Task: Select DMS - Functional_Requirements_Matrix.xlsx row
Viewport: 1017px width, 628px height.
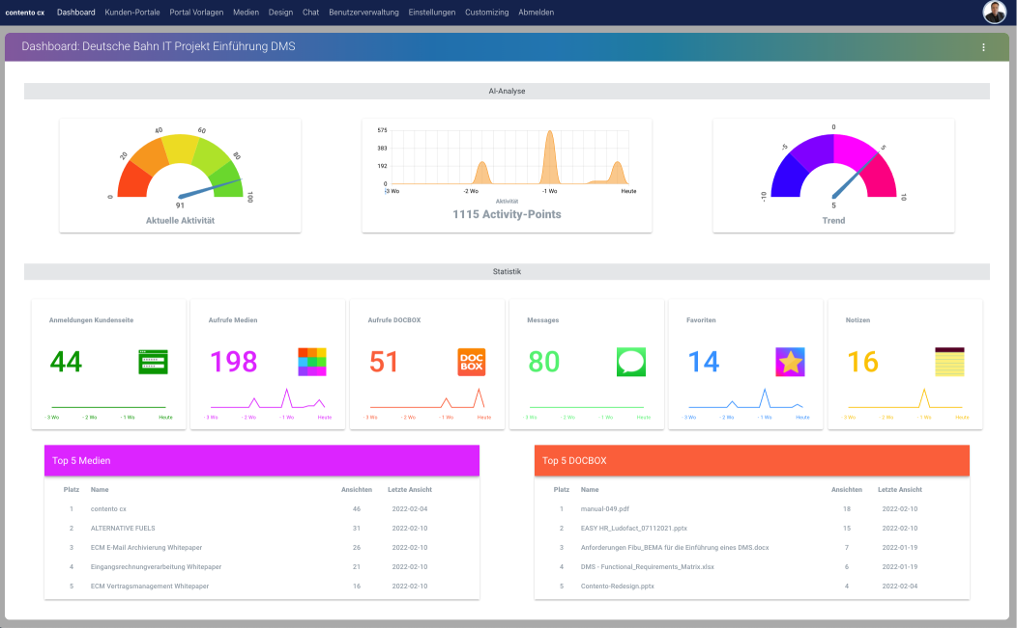Action: point(752,567)
